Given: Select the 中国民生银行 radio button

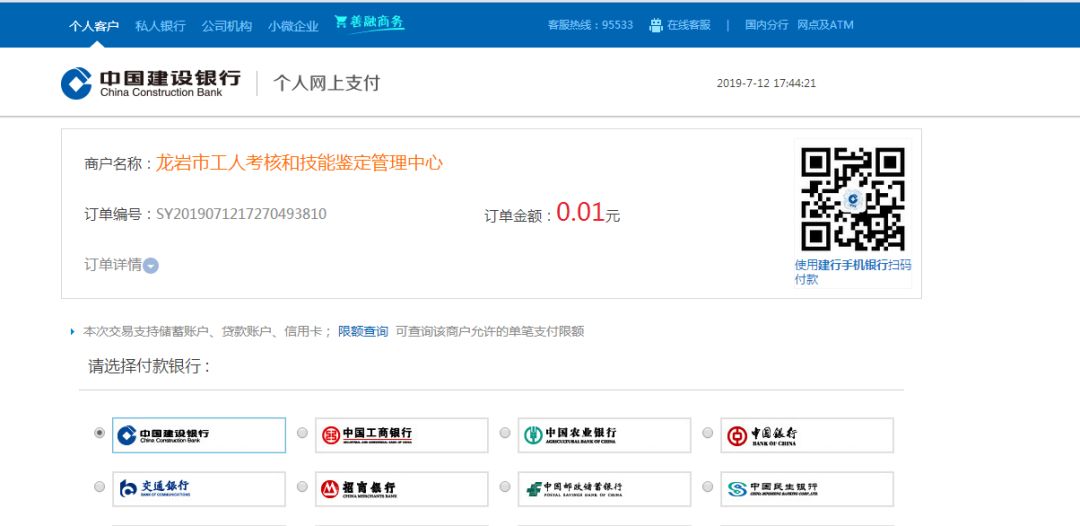Looking at the screenshot, I should click(707, 487).
